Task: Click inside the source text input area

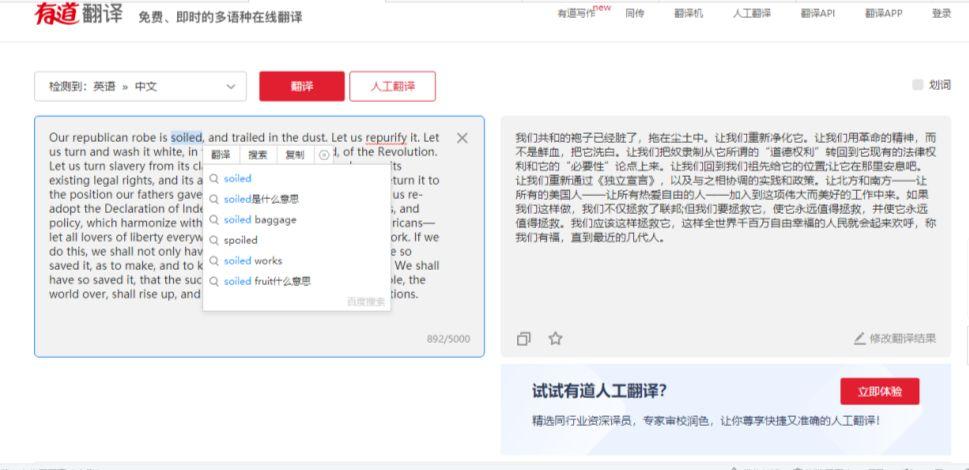Action: pyautogui.click(x=259, y=236)
